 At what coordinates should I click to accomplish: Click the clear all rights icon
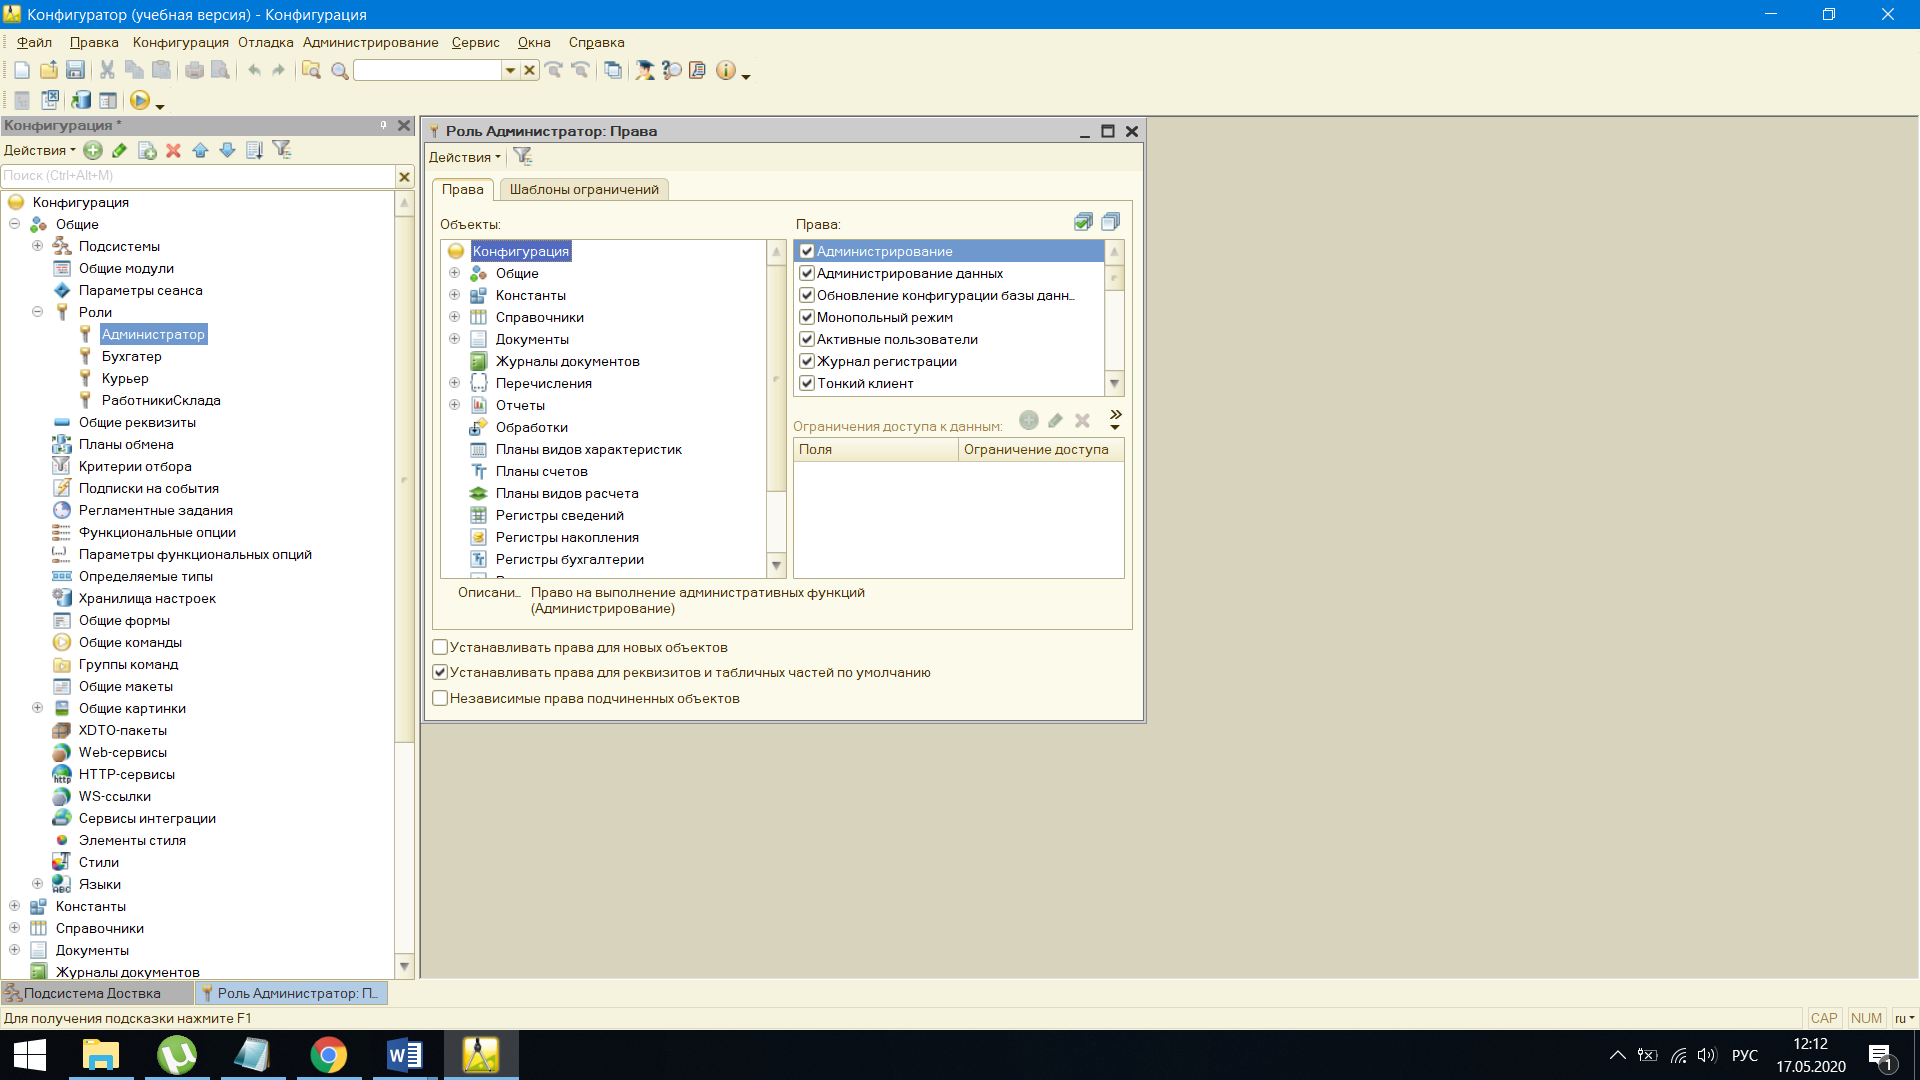1110,222
